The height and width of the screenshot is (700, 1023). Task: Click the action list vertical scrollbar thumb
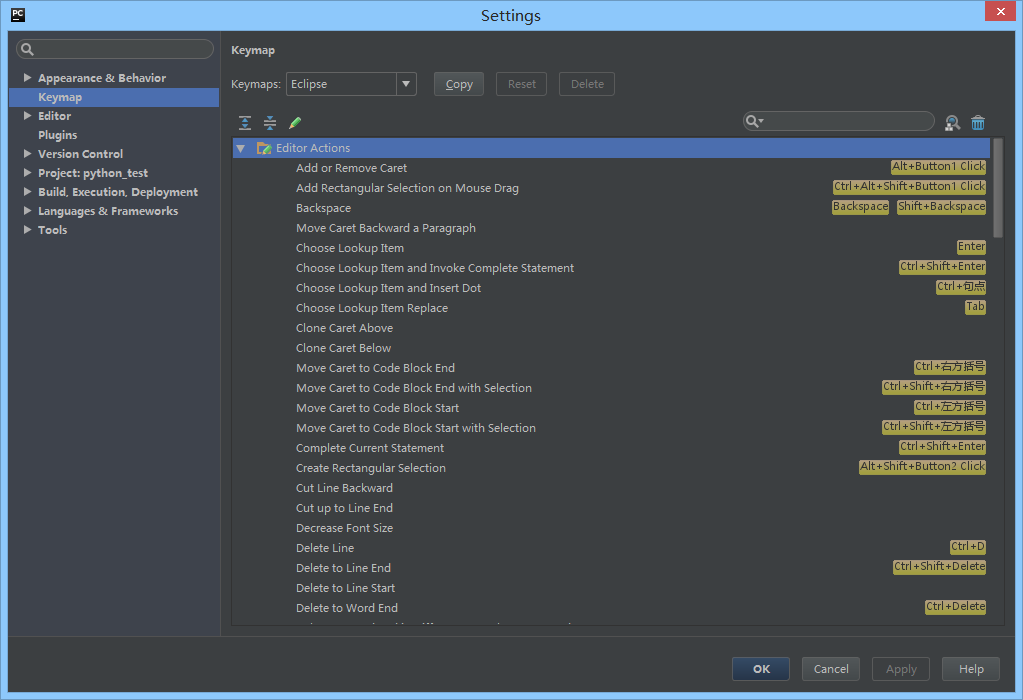[998, 188]
